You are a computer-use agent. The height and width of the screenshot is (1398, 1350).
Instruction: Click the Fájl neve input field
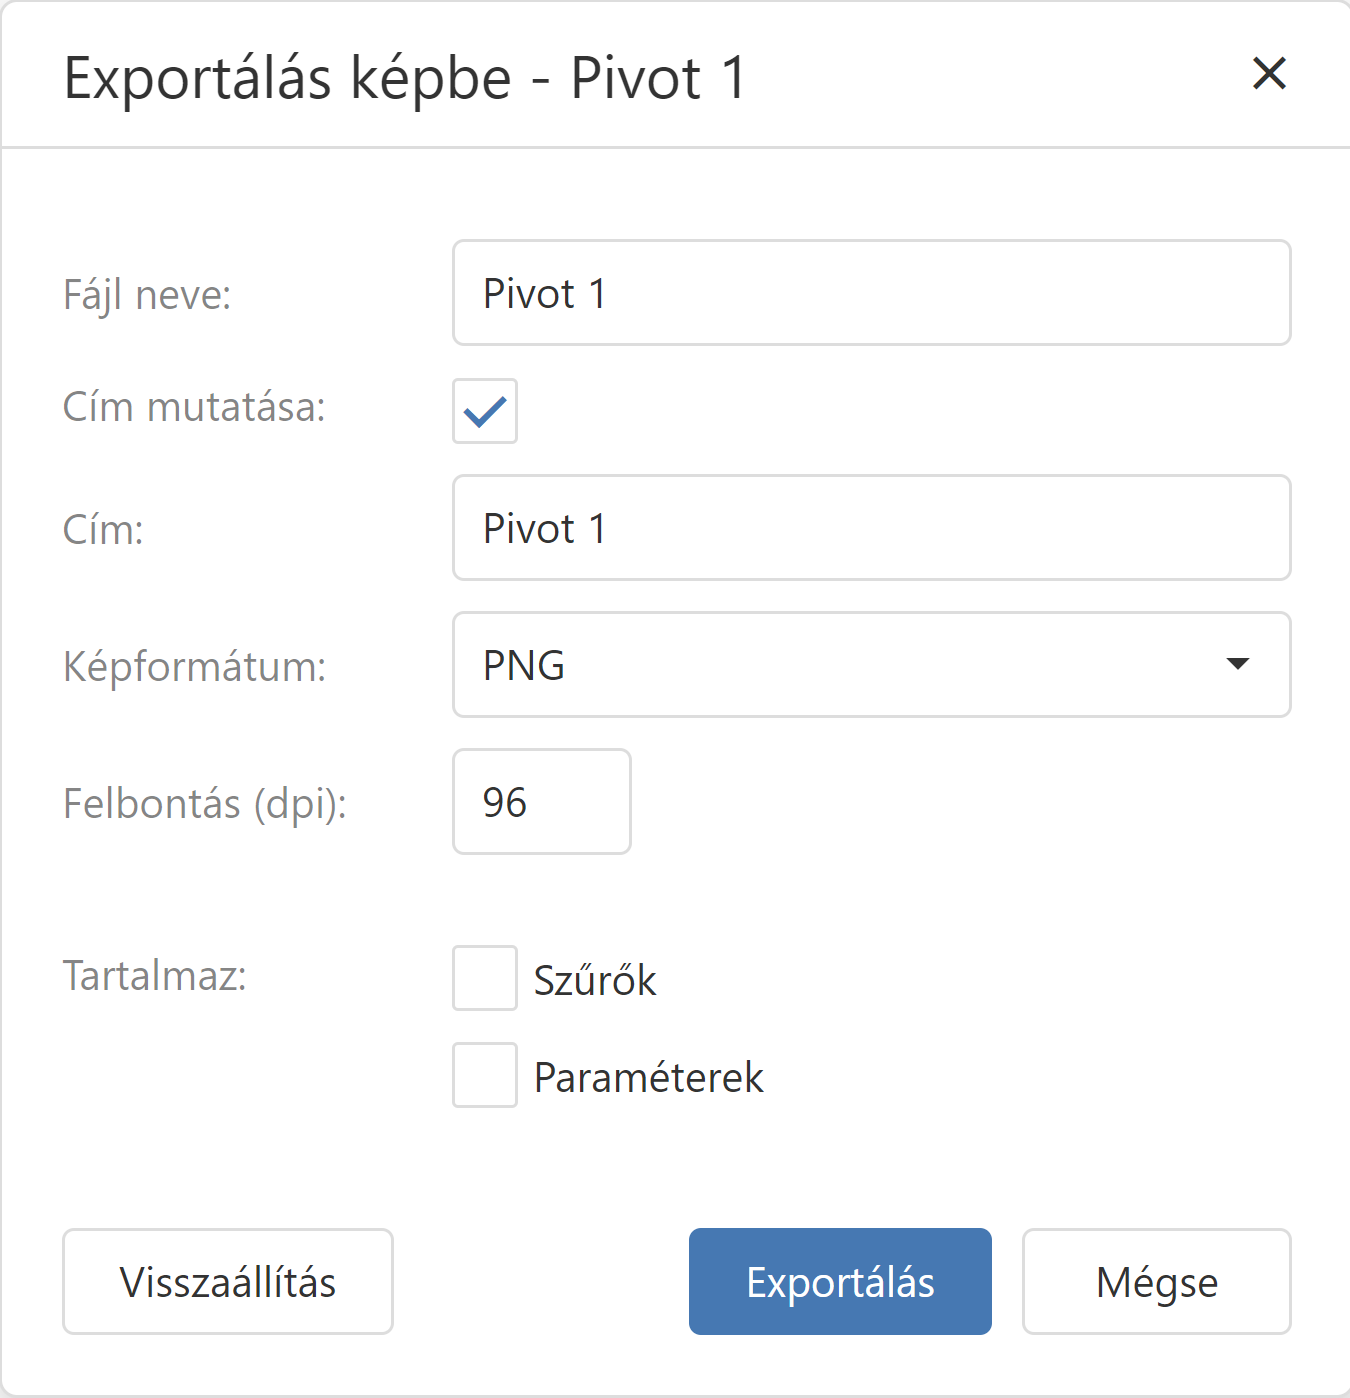pyautogui.click(x=871, y=293)
